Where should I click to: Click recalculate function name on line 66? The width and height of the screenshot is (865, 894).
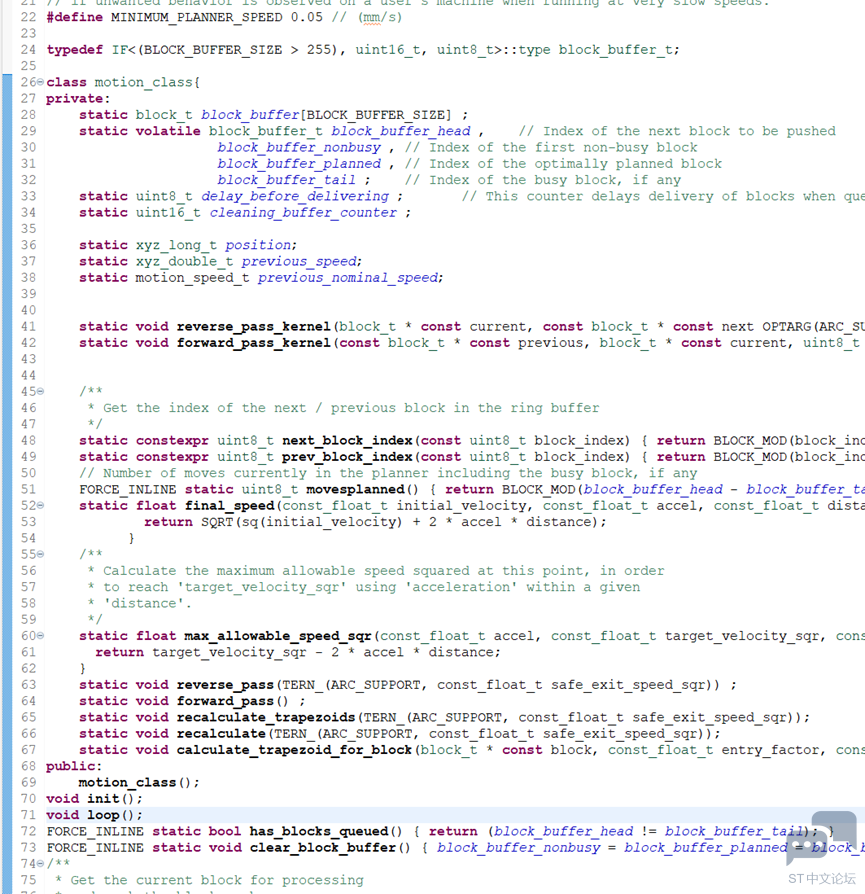(221, 733)
